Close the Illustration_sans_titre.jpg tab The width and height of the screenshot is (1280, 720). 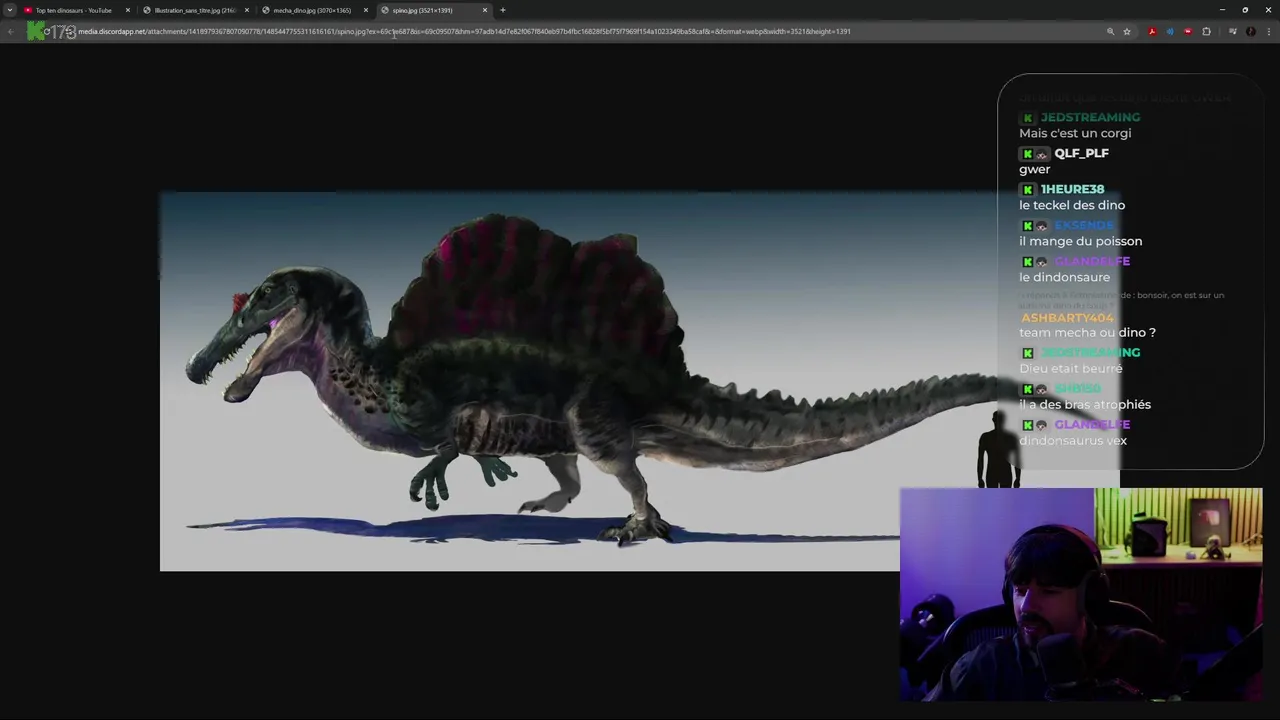[x=246, y=10]
